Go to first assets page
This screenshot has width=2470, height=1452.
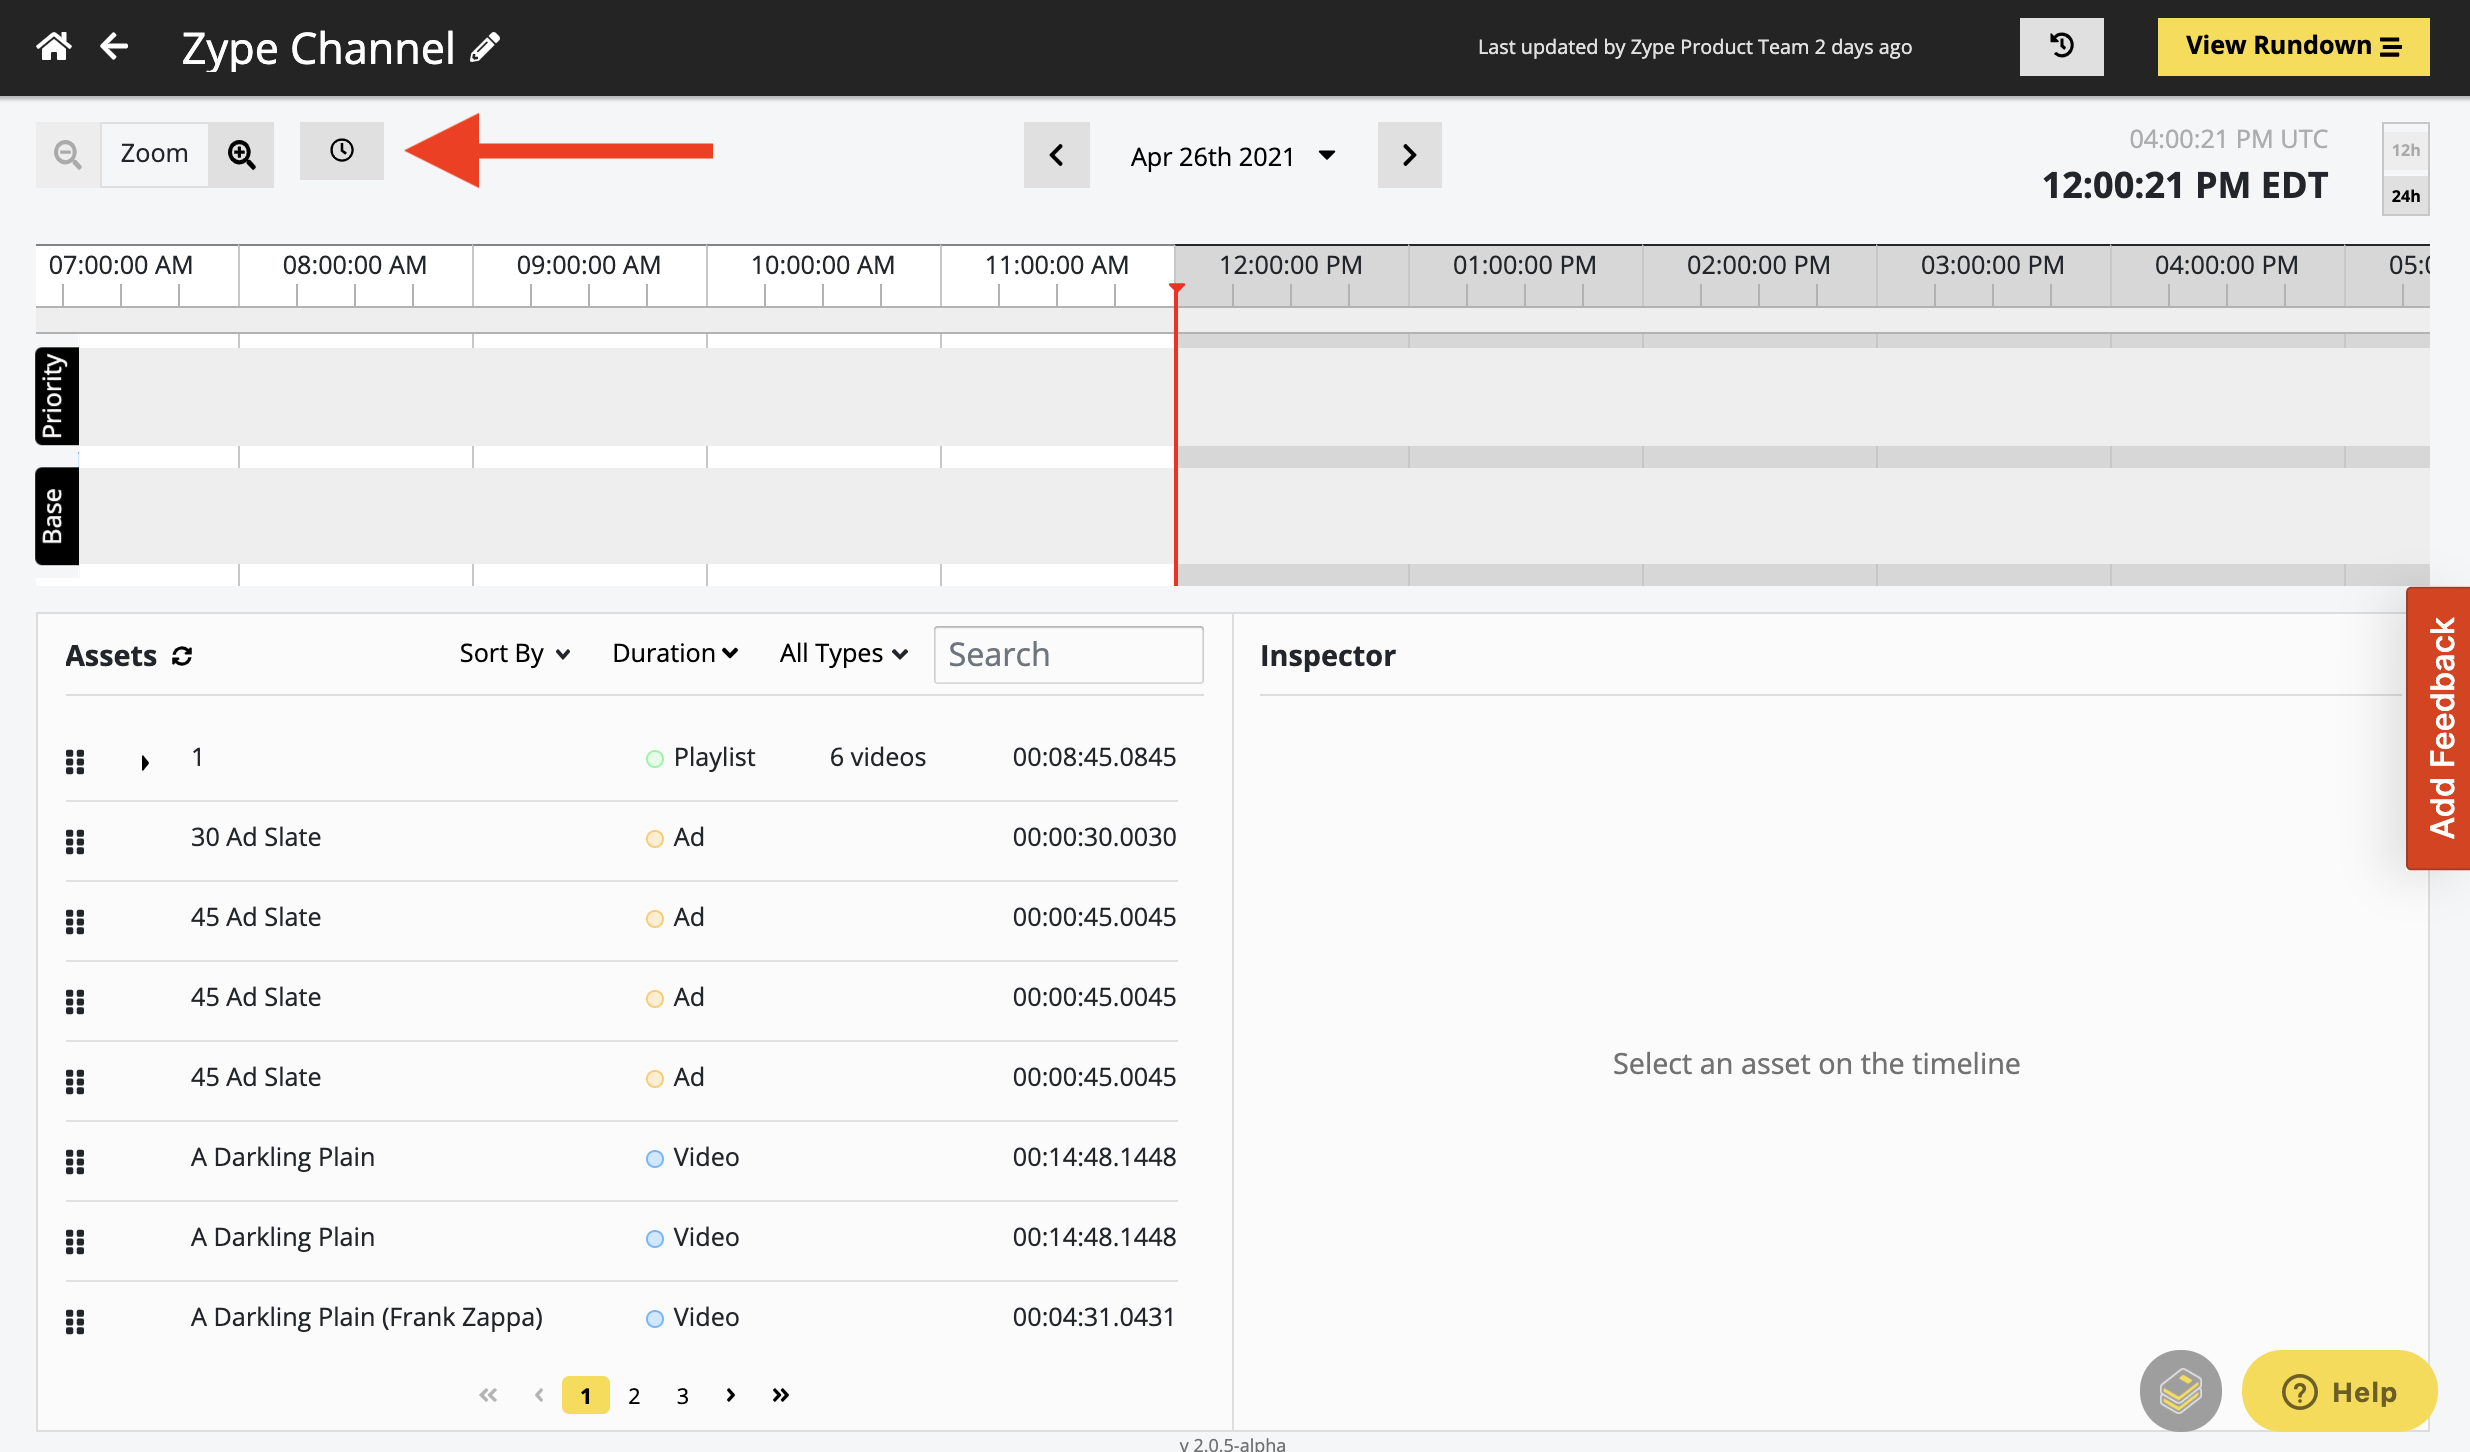point(488,1395)
